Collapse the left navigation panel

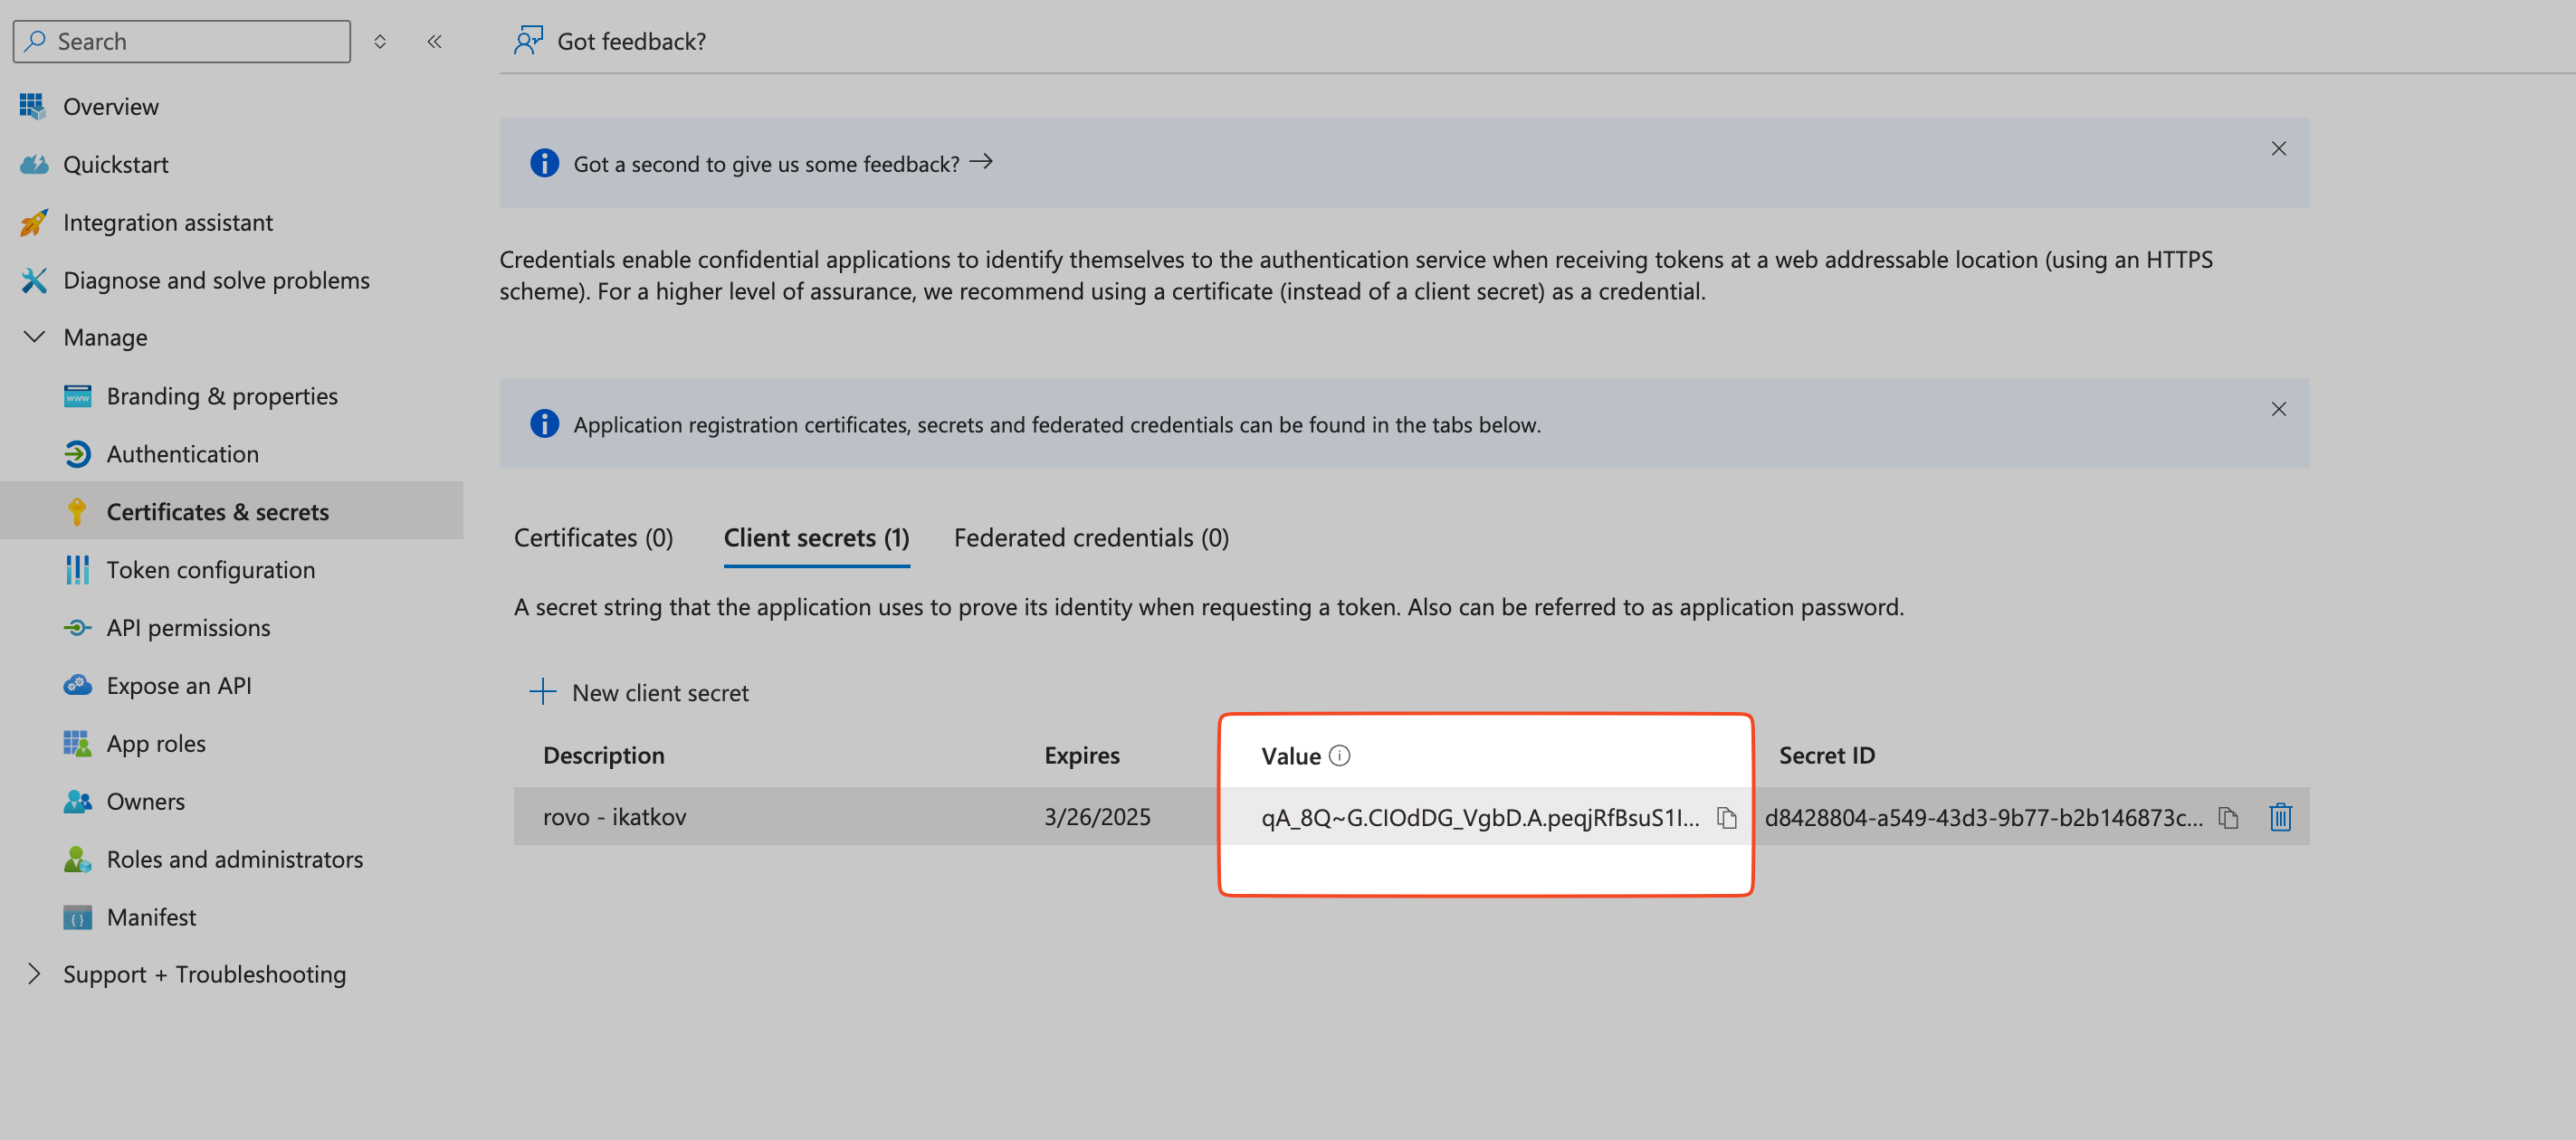434,41
